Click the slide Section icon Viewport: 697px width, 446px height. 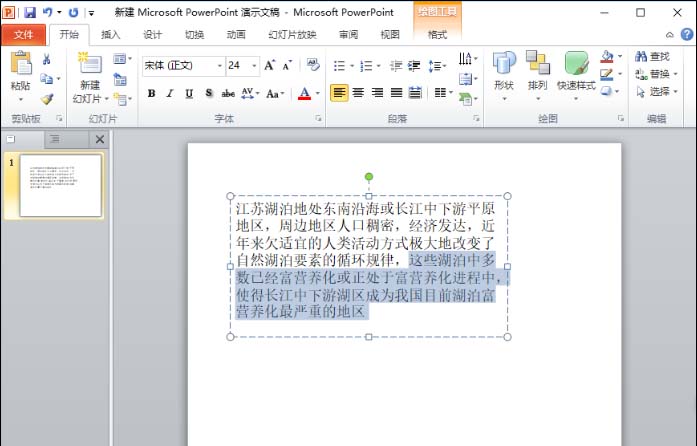click(x=120, y=99)
